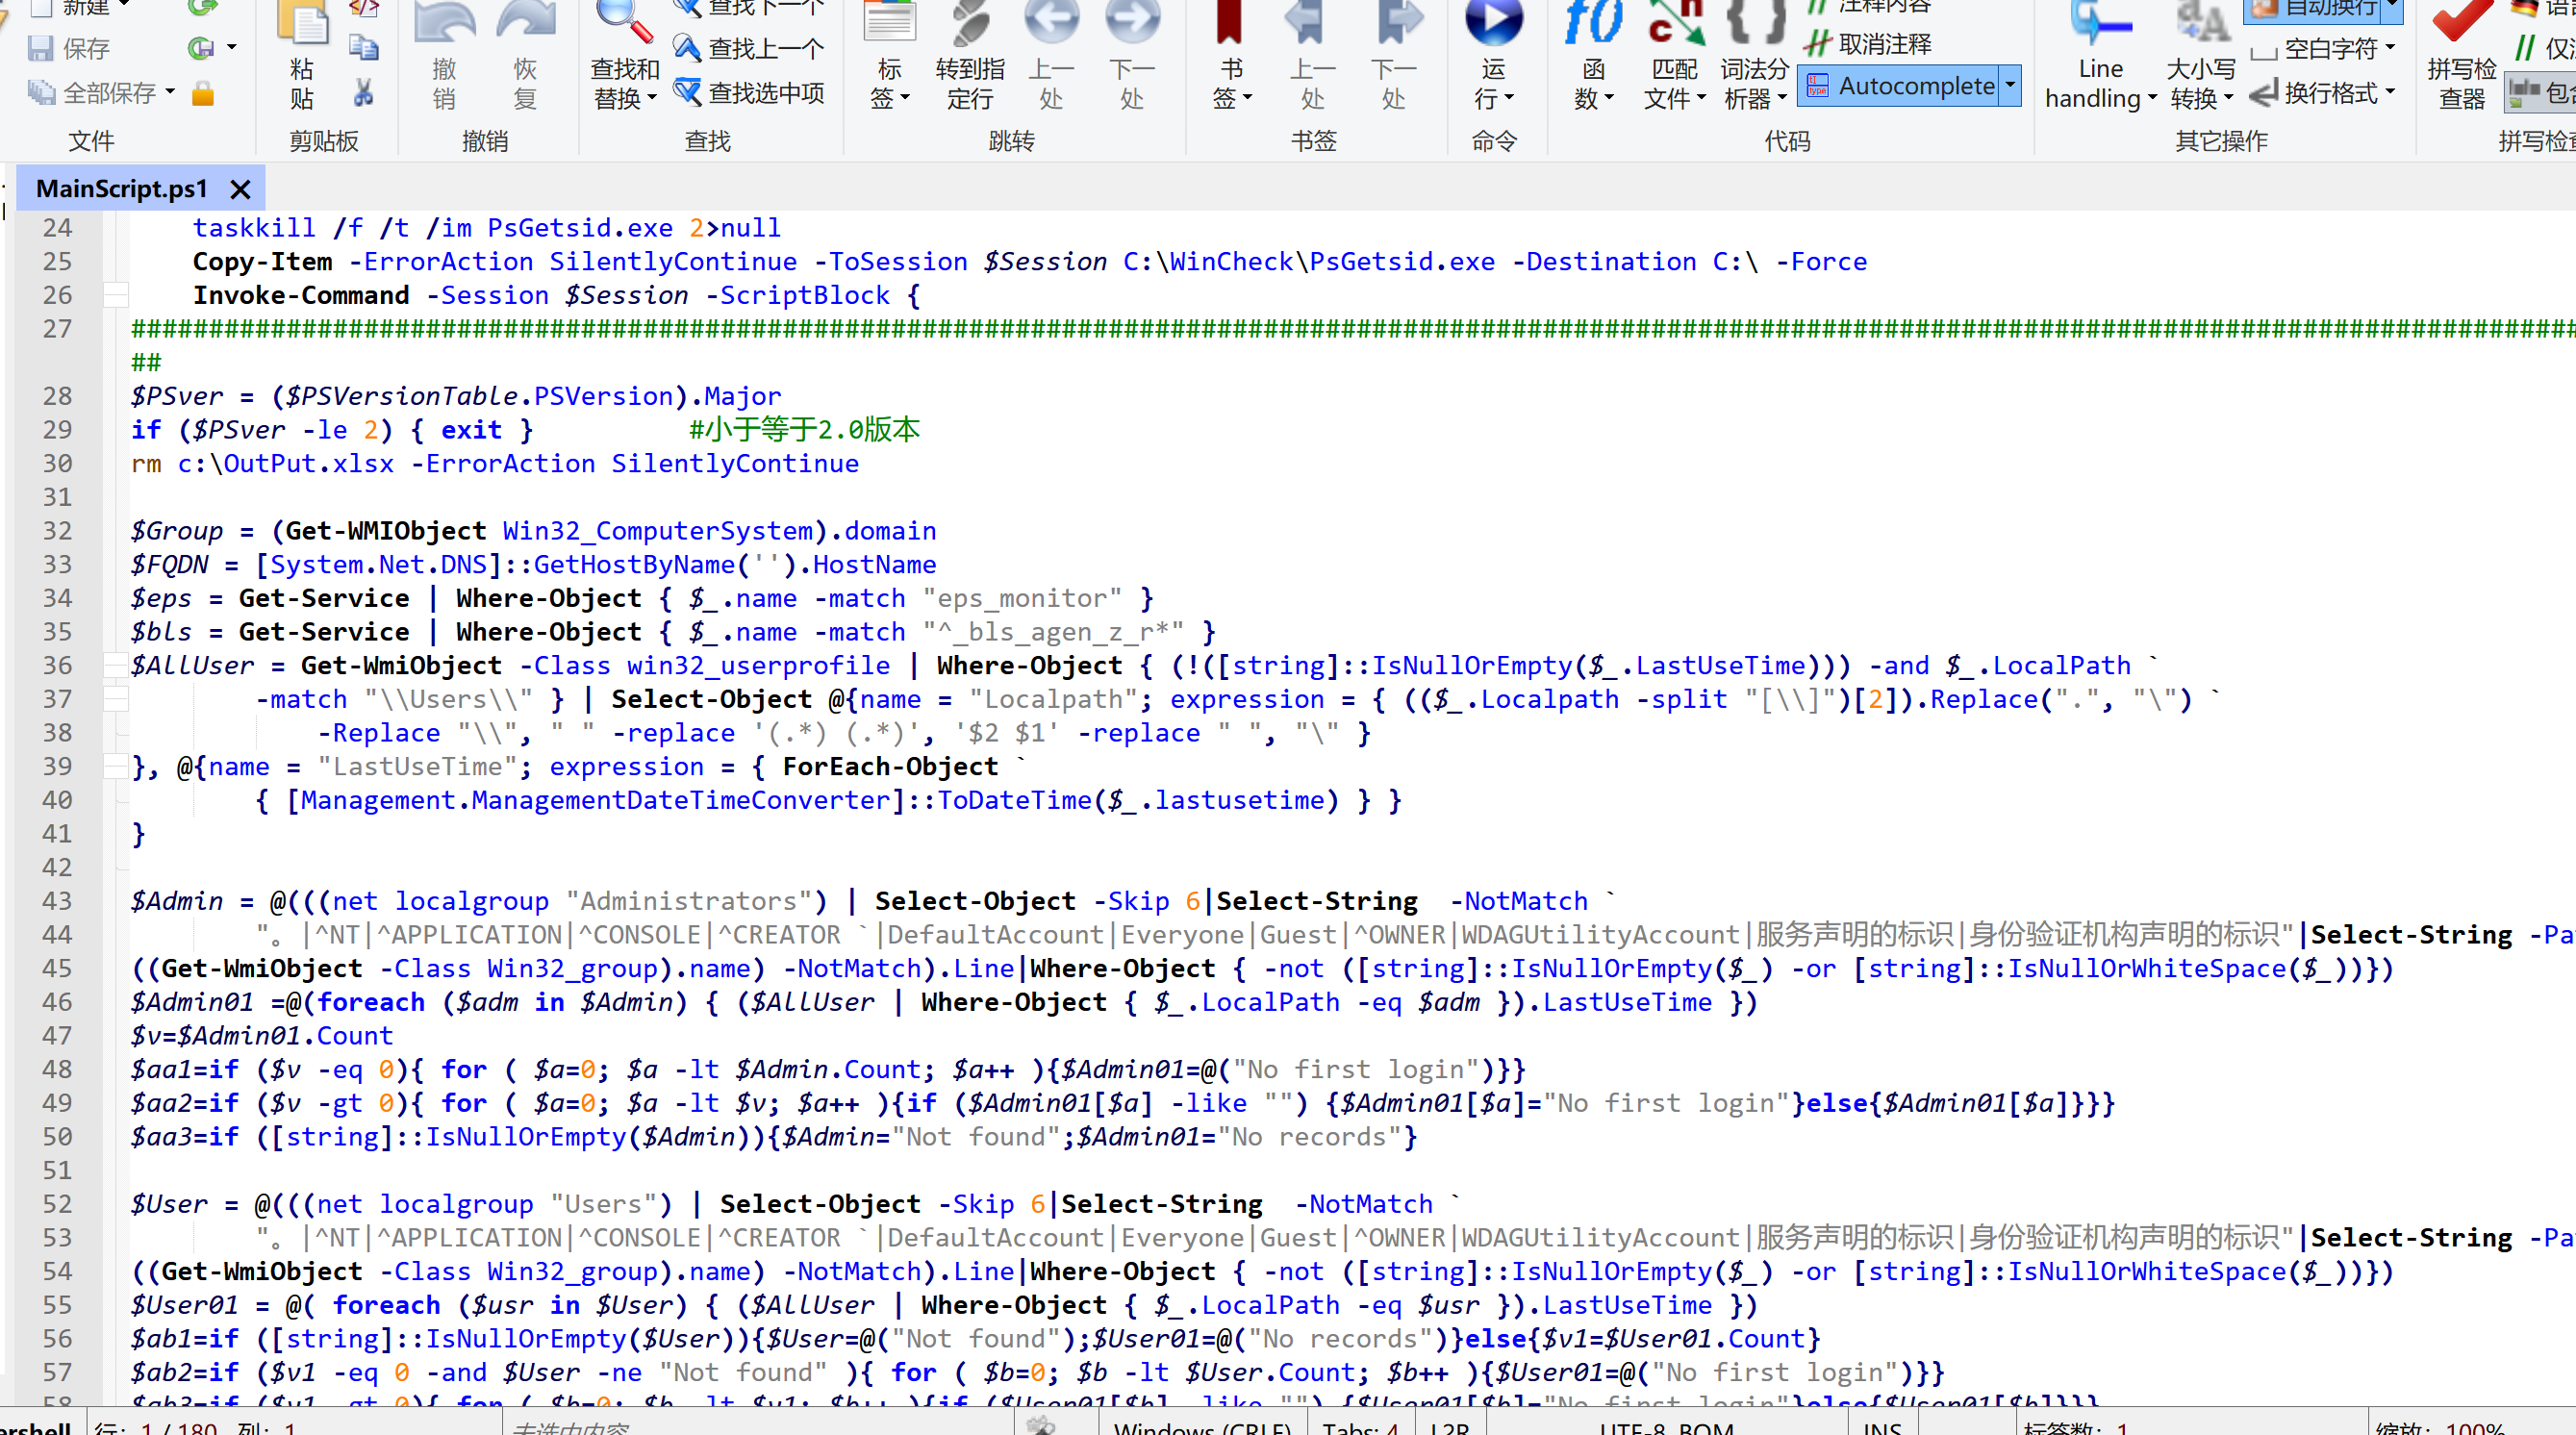
Task: Click Find Selected (查找选中项)
Action: [749, 93]
